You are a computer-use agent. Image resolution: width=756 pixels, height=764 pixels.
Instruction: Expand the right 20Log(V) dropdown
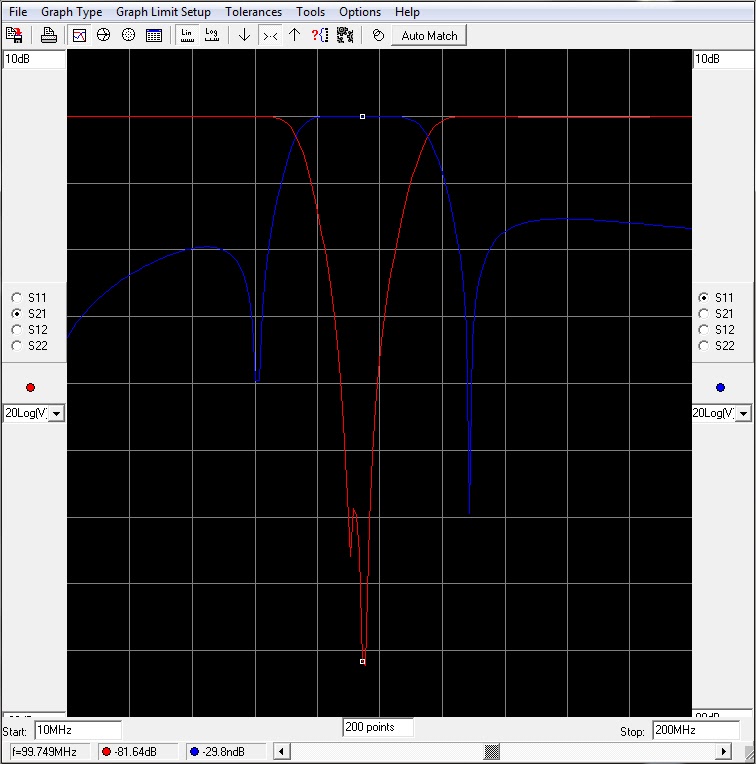pos(743,414)
